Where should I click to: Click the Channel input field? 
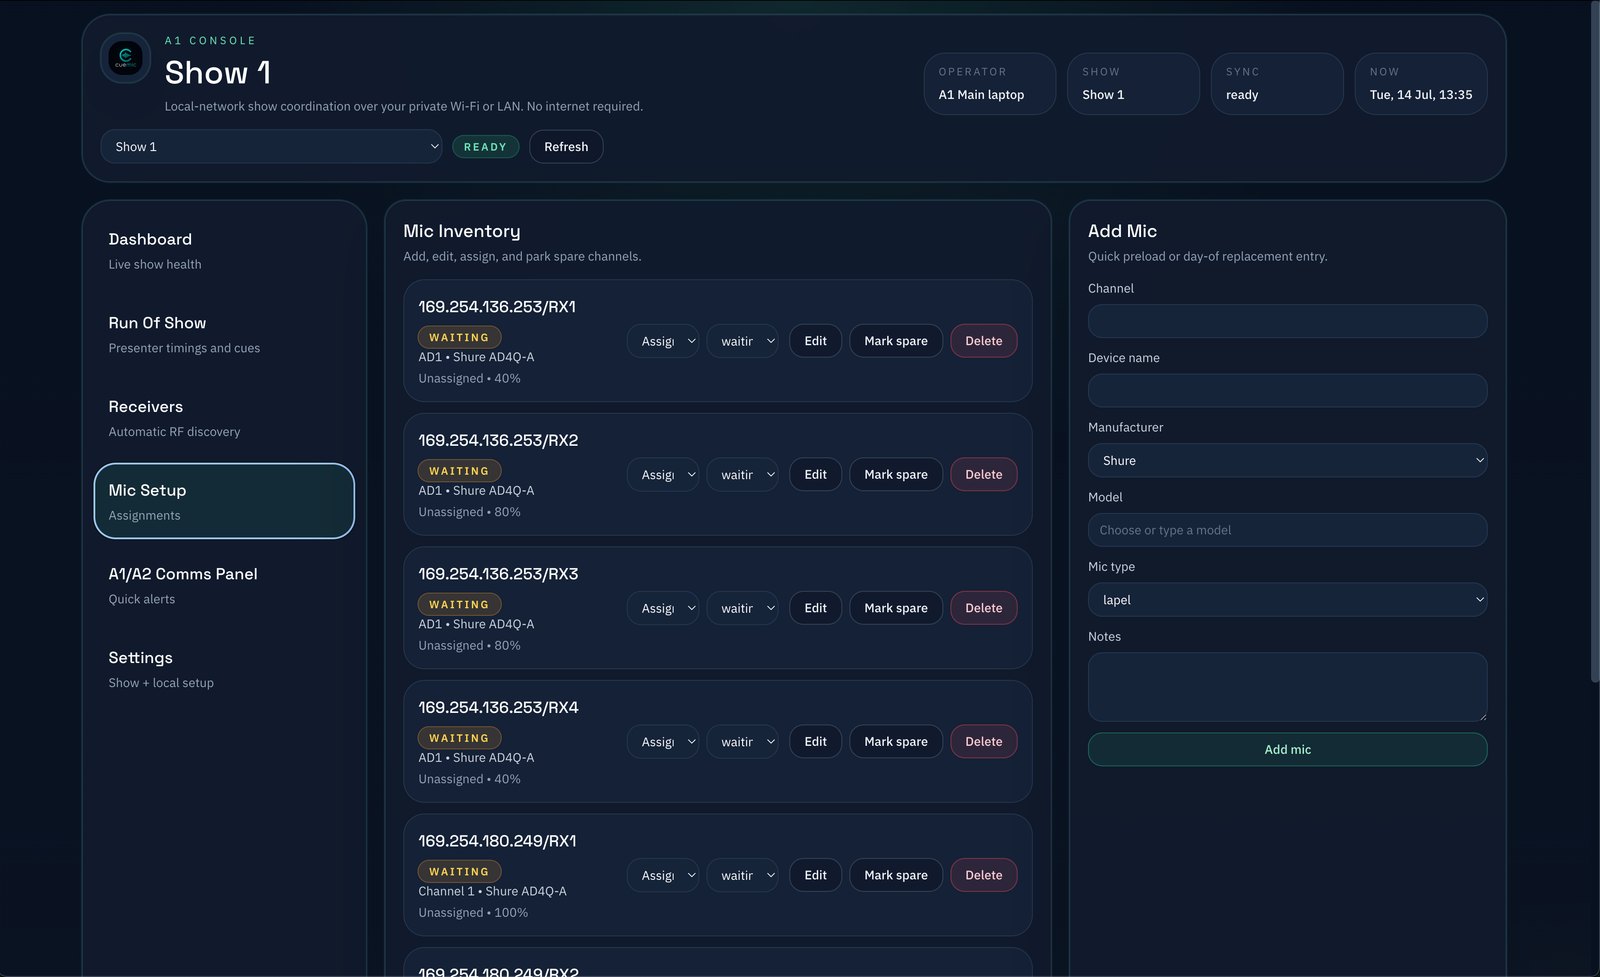pyautogui.click(x=1287, y=321)
